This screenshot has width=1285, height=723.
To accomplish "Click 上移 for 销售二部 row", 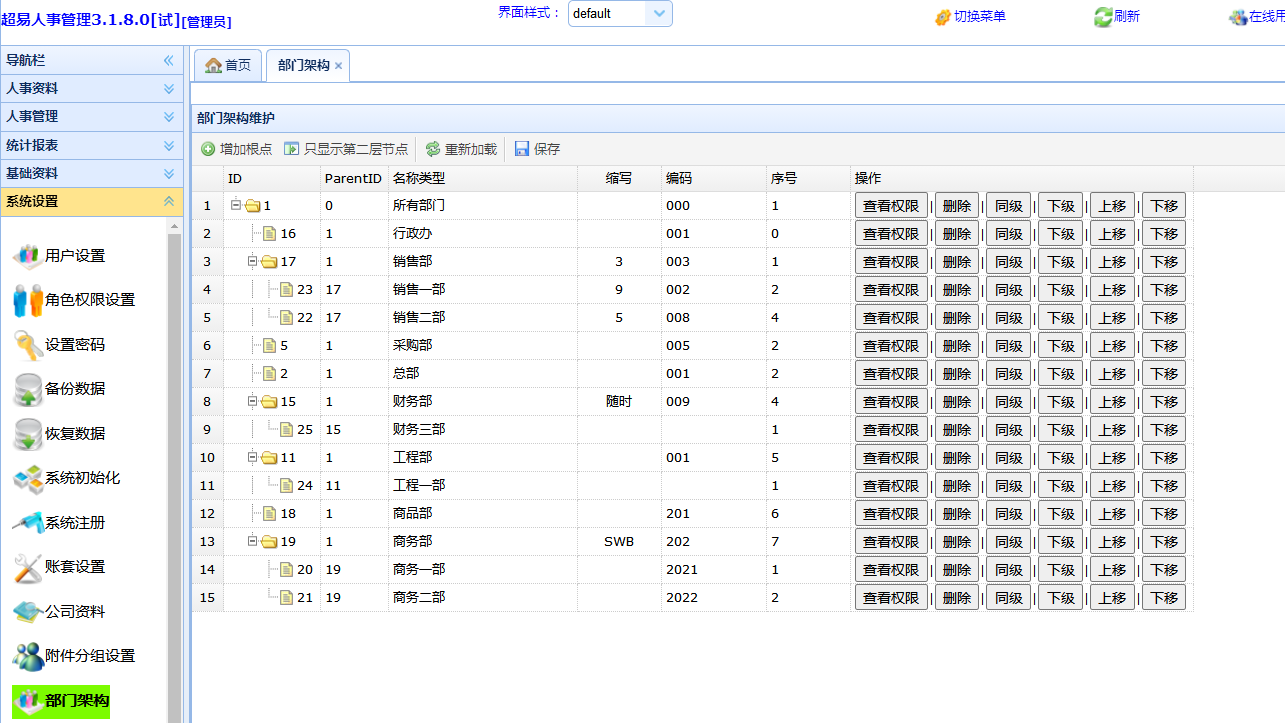I will 1112,318.
